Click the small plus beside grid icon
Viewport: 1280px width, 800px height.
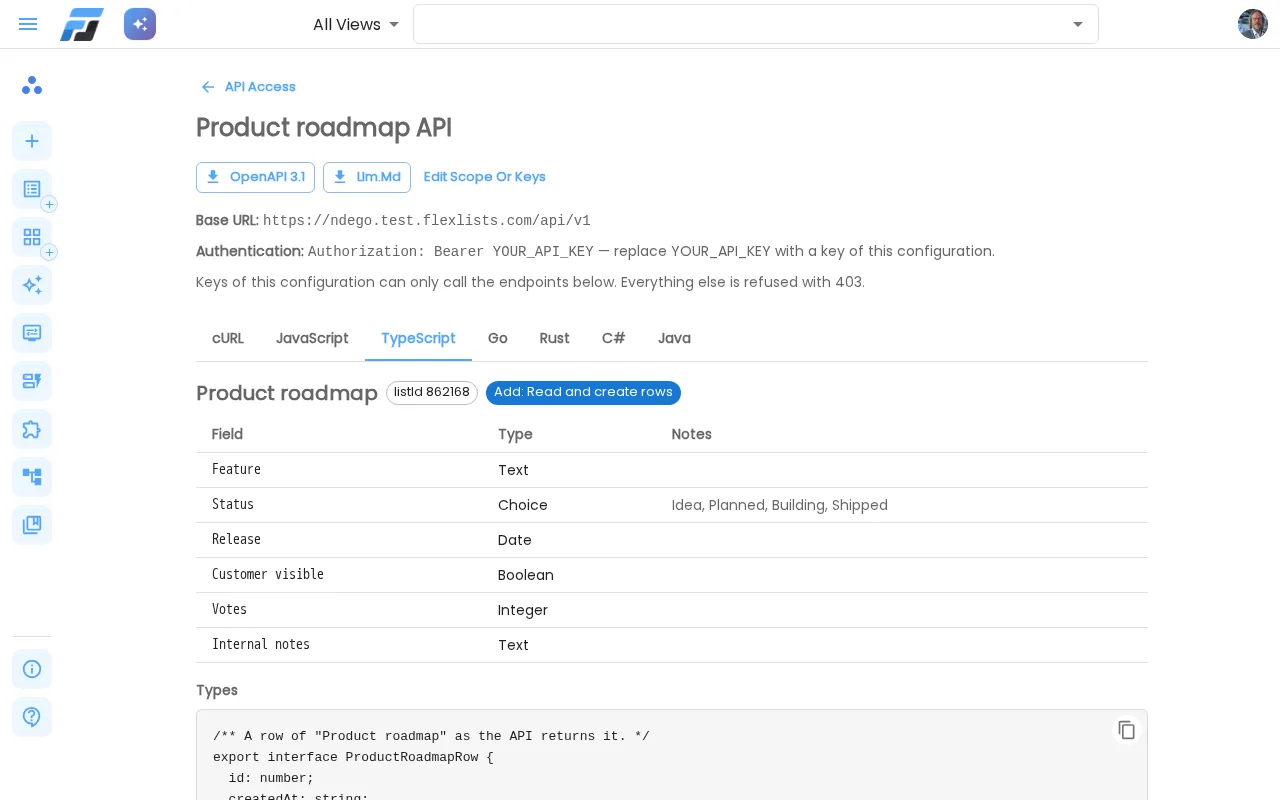click(49, 252)
